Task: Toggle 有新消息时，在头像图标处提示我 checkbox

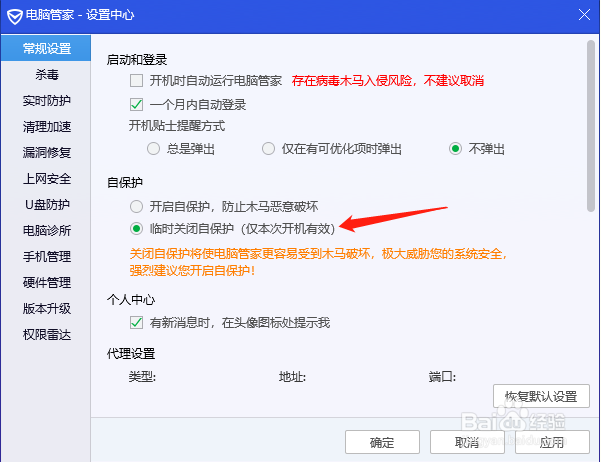Action: pos(136,323)
